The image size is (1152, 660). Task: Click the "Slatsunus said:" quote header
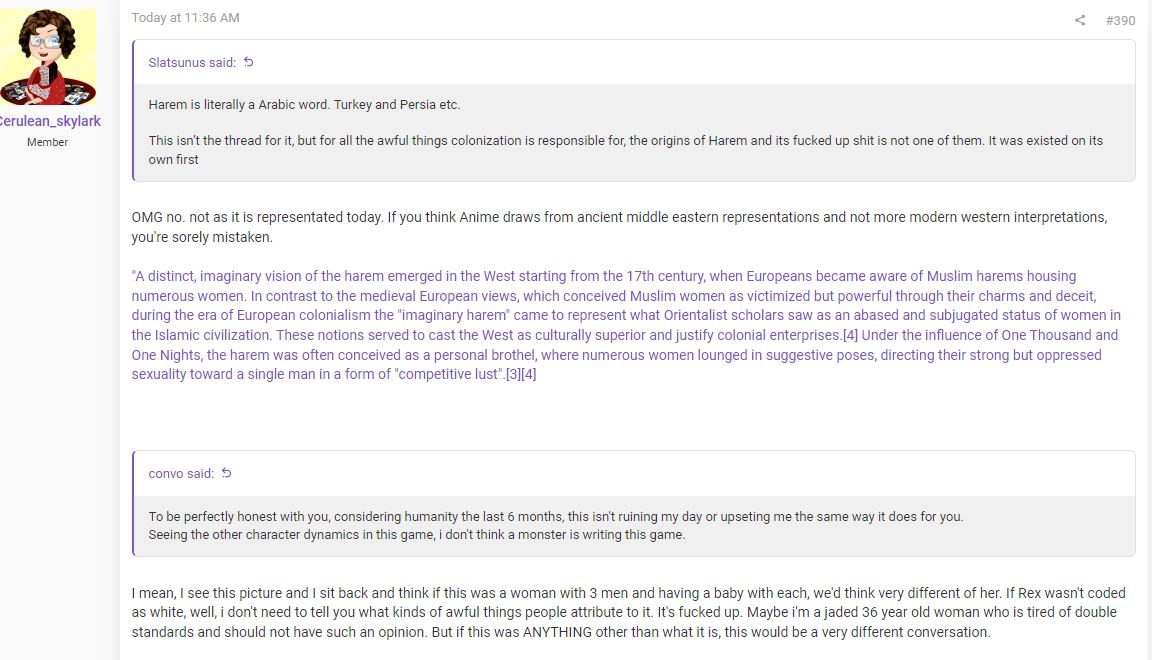[192, 62]
